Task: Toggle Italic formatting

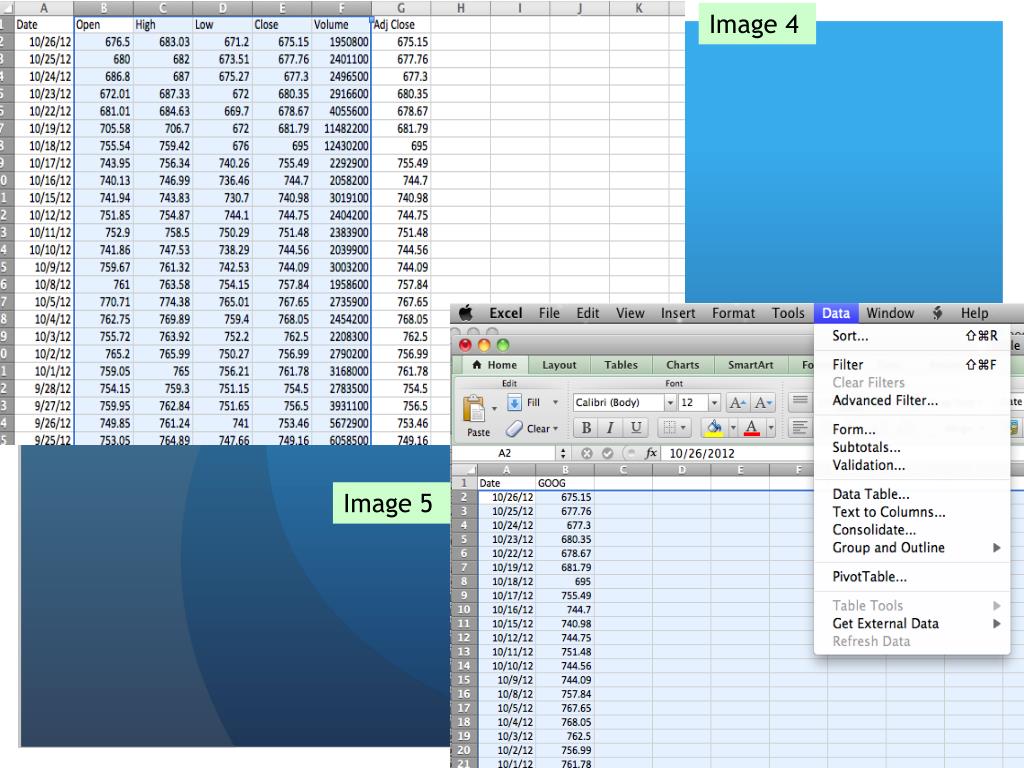Action: pos(610,428)
